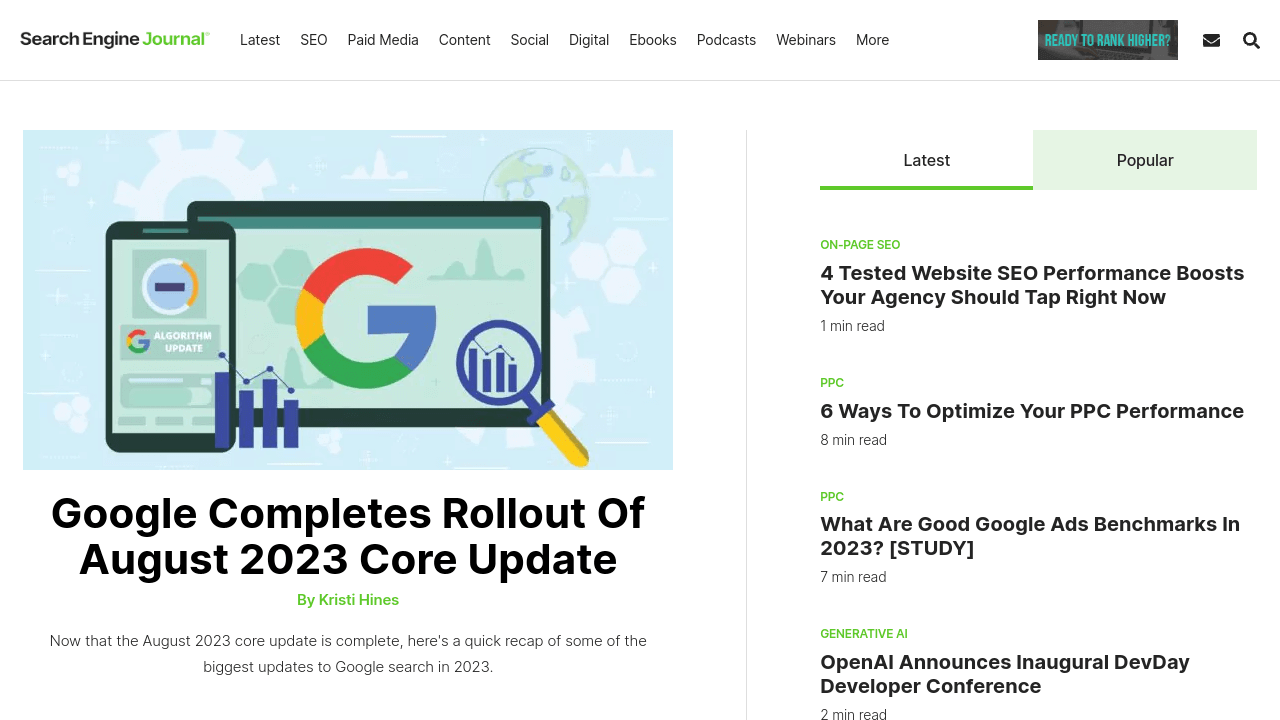1280x720 pixels.
Task: Click the August 2023 core update summary text
Action: tap(348, 653)
